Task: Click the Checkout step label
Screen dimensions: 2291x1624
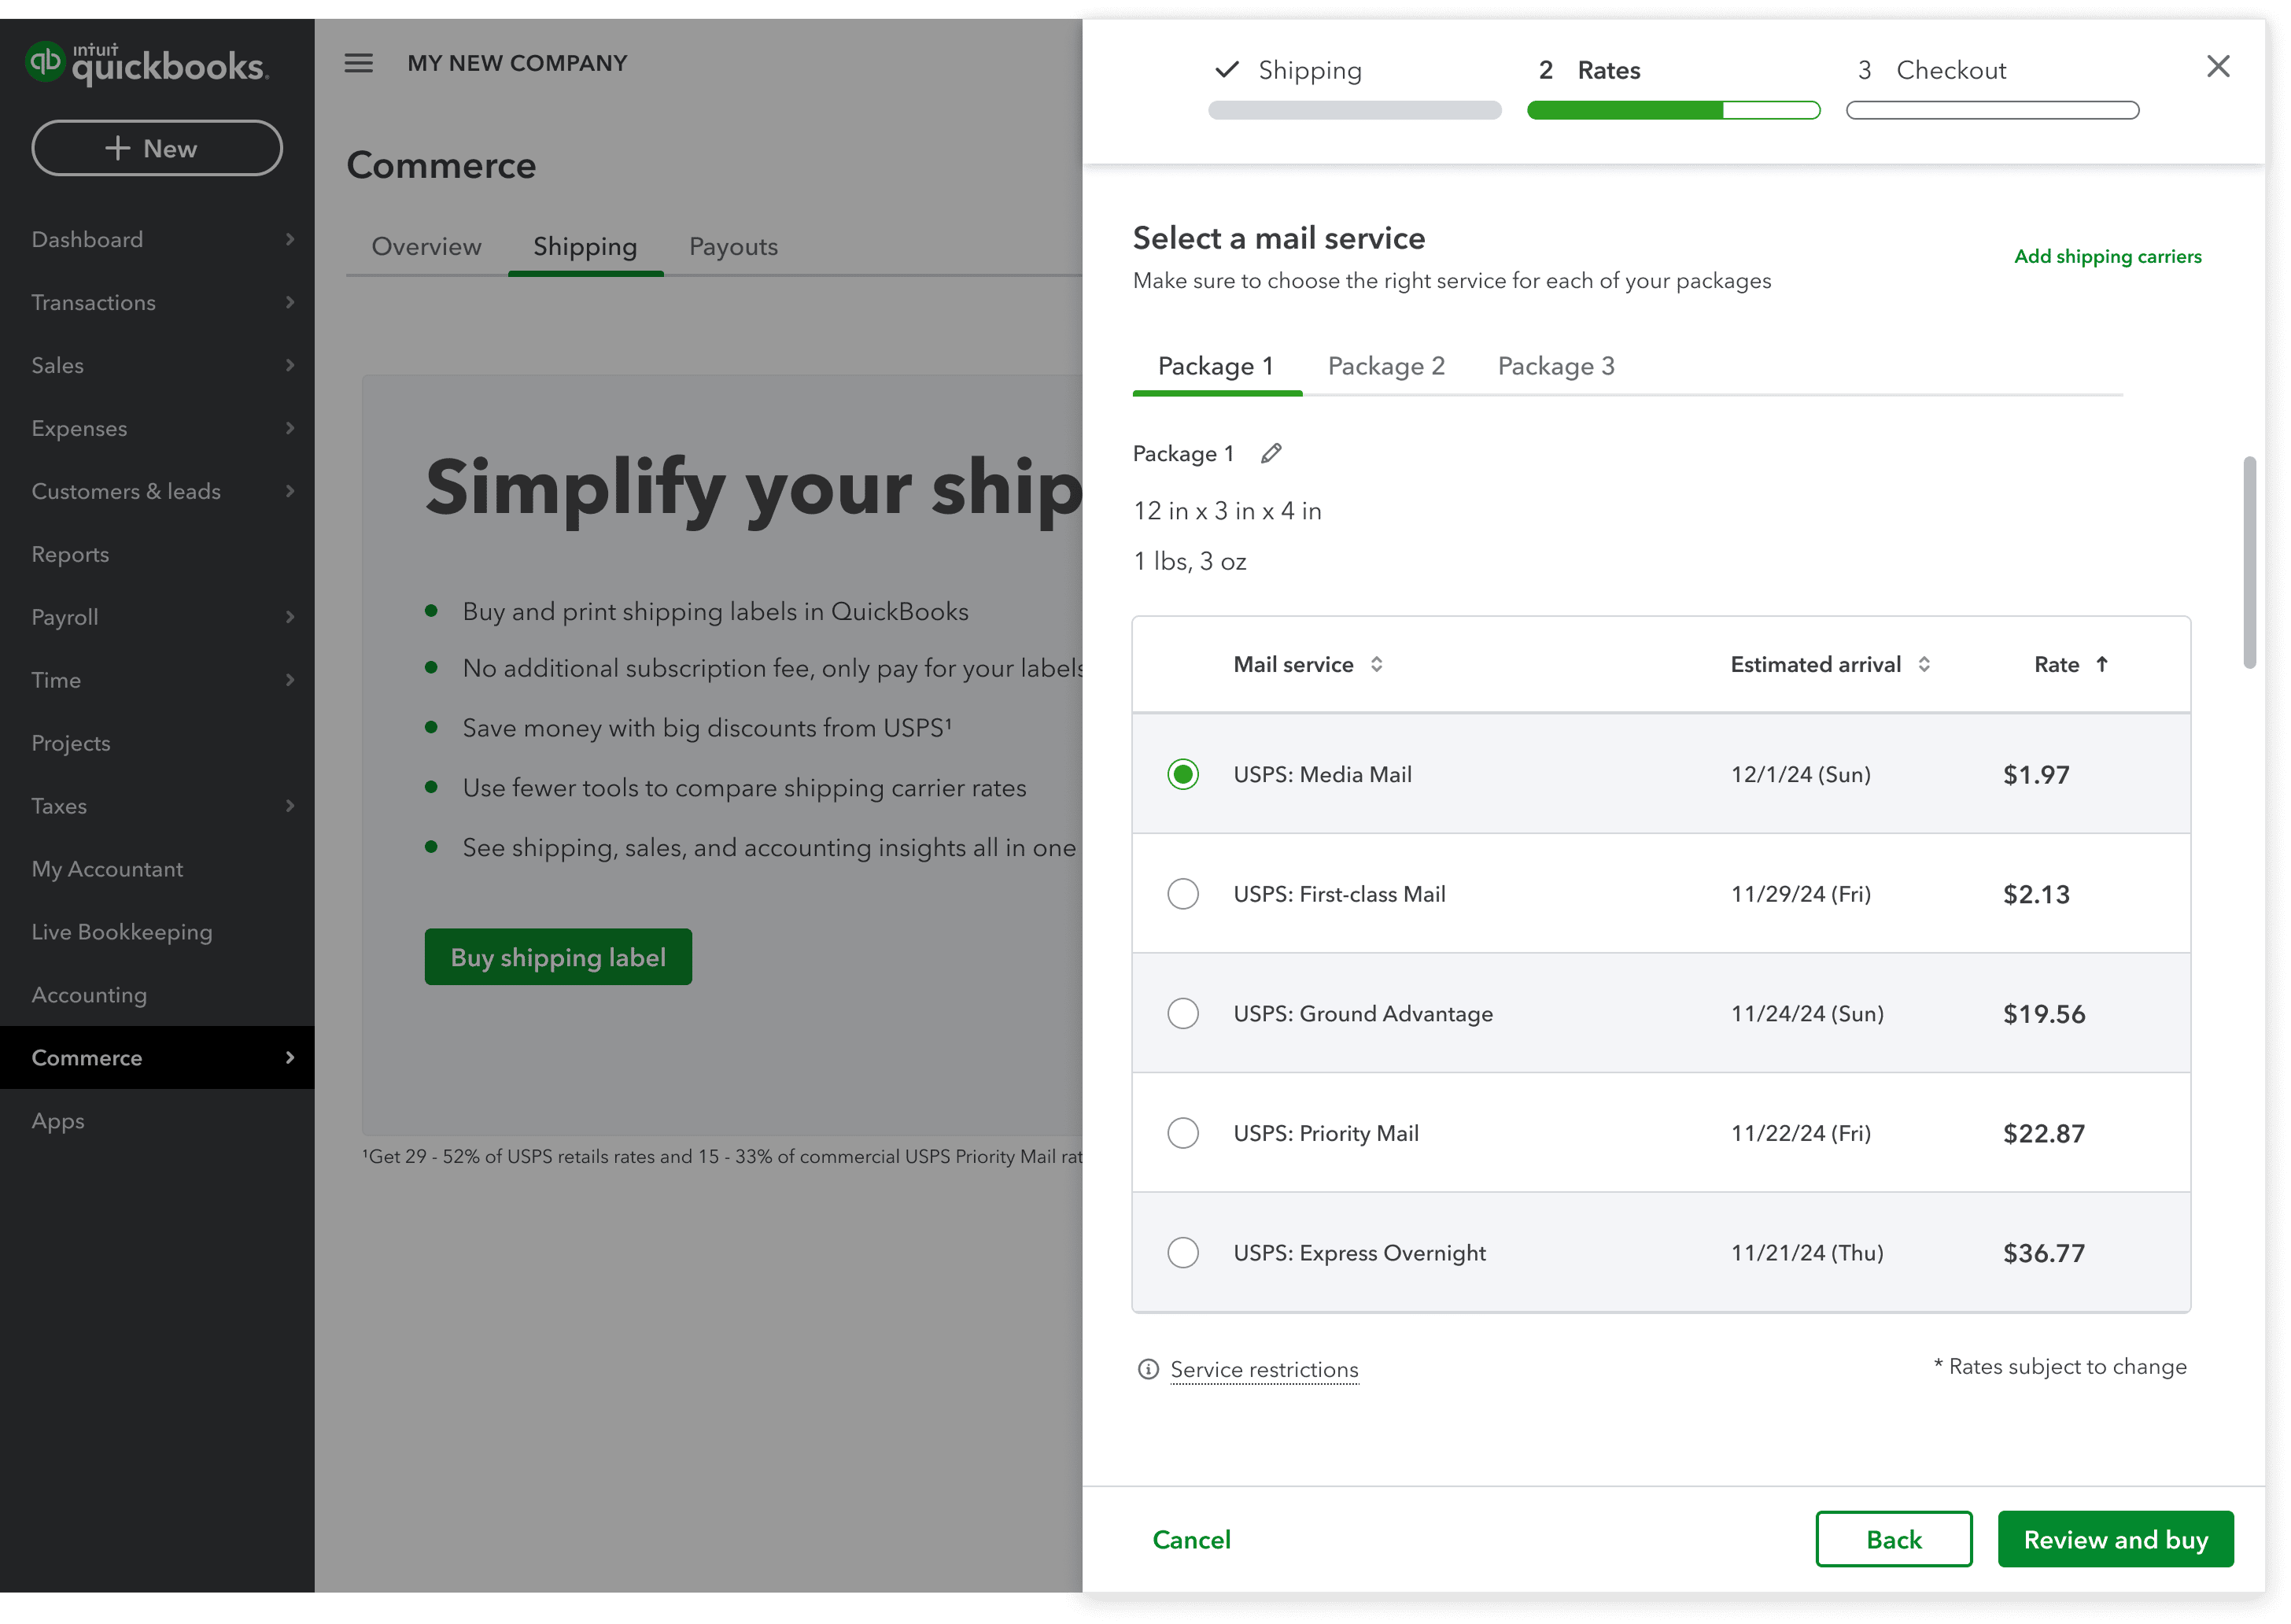Action: pos(1951,70)
